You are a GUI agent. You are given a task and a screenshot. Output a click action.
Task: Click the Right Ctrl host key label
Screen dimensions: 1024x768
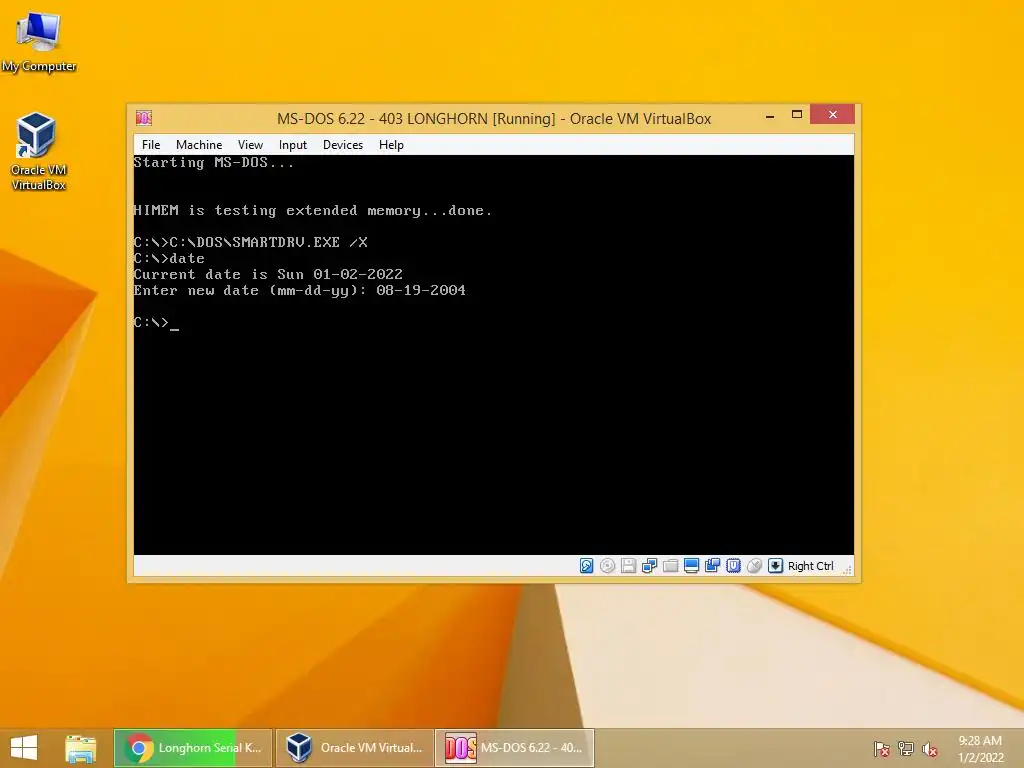point(810,566)
